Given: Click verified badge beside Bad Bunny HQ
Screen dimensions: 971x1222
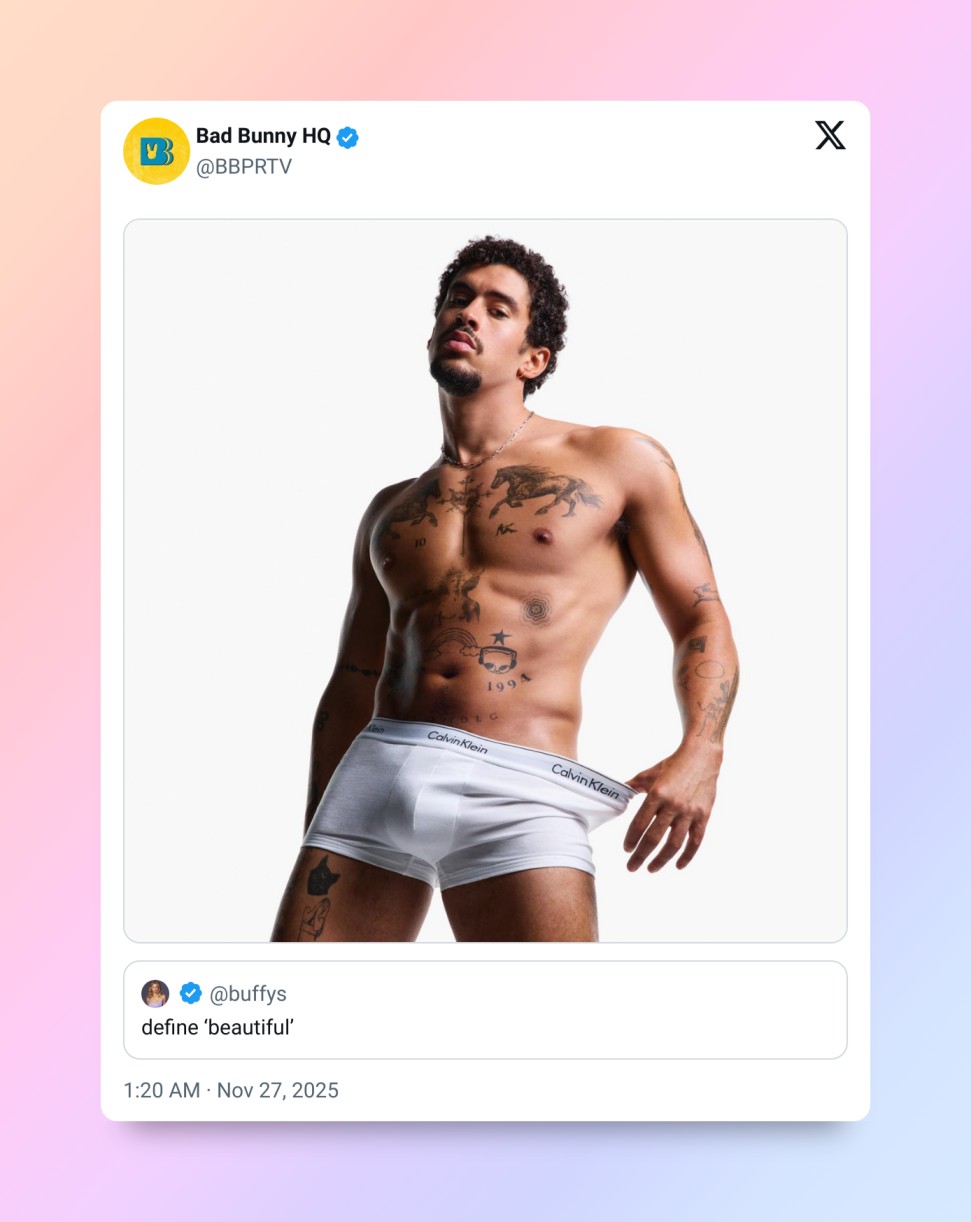Looking at the screenshot, I should [347, 137].
